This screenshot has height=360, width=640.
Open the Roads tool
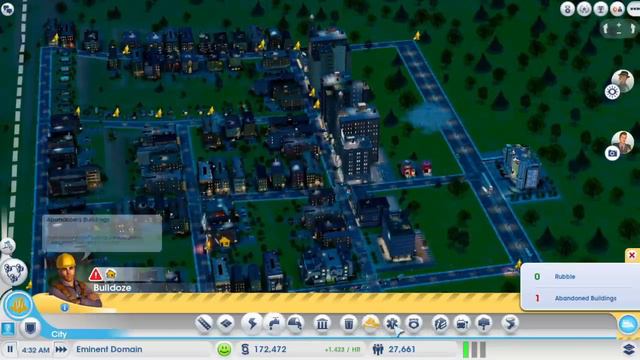pos(204,324)
